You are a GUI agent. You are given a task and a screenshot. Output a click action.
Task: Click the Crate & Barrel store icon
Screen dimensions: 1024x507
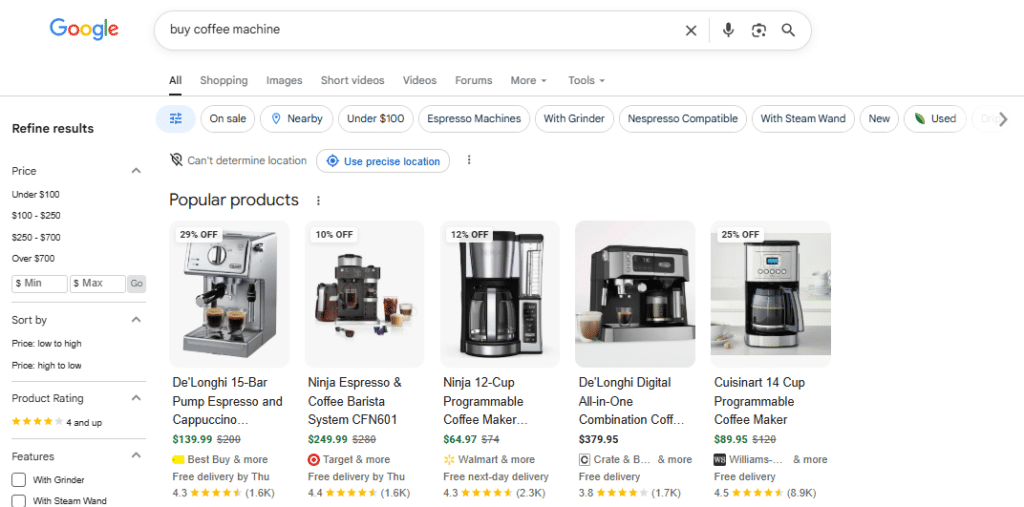[584, 460]
